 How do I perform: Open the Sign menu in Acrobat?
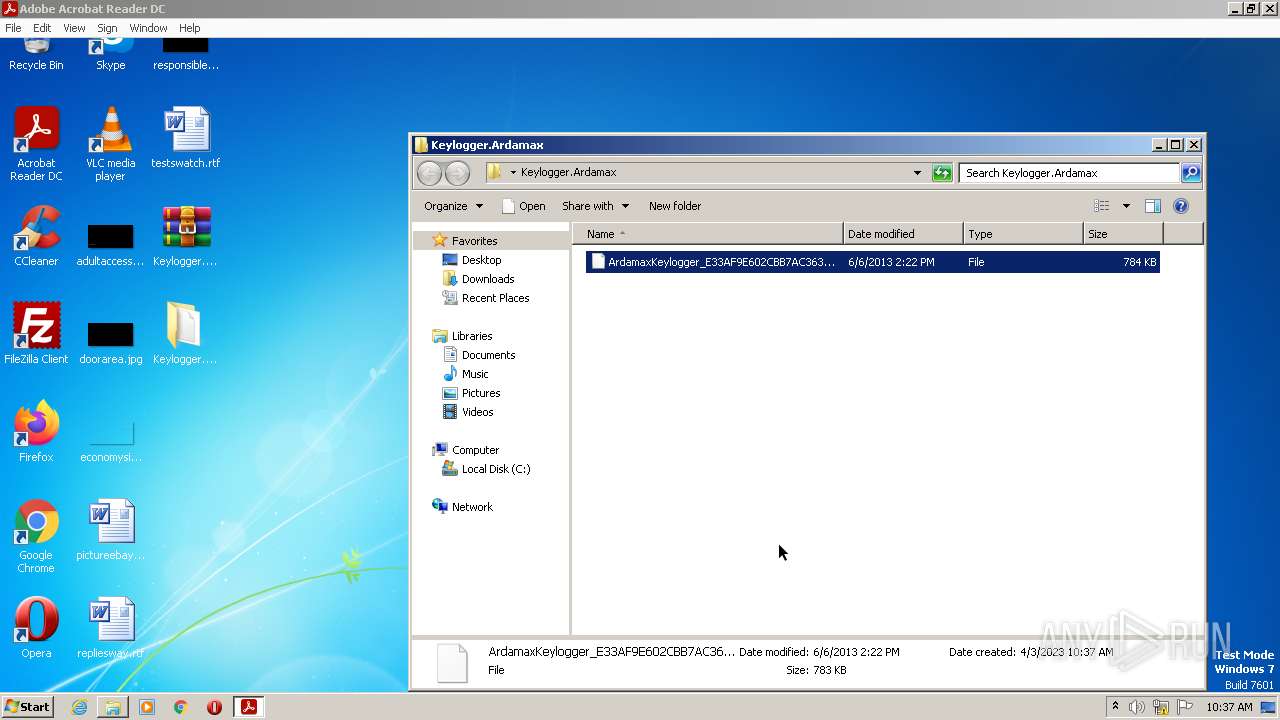pyautogui.click(x=107, y=28)
